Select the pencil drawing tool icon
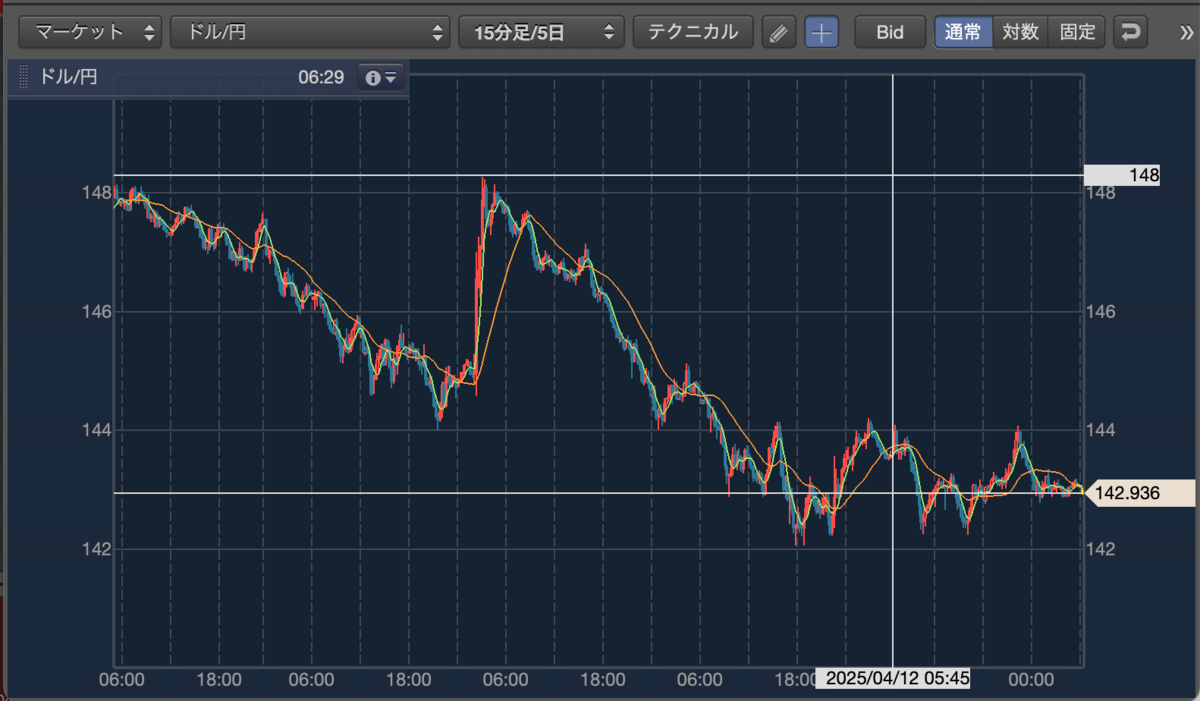Viewport: 1200px width, 701px height. tap(779, 33)
